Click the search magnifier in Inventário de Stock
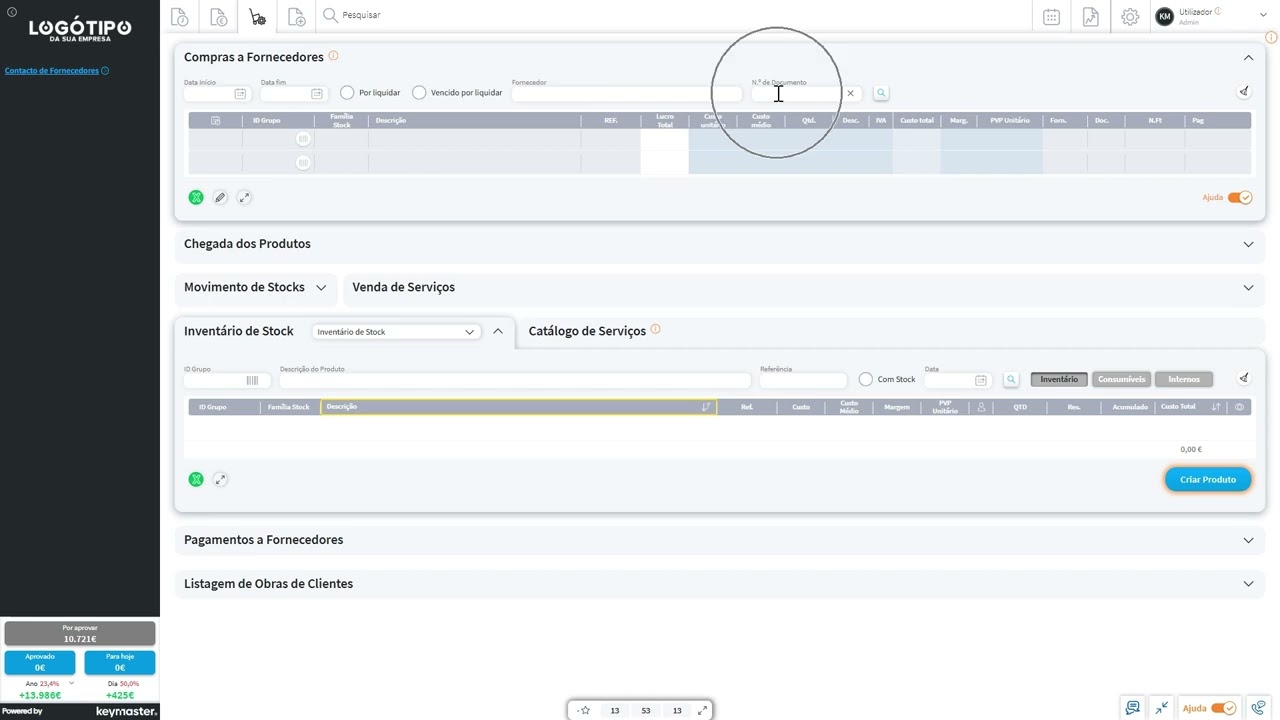 [1011, 380]
